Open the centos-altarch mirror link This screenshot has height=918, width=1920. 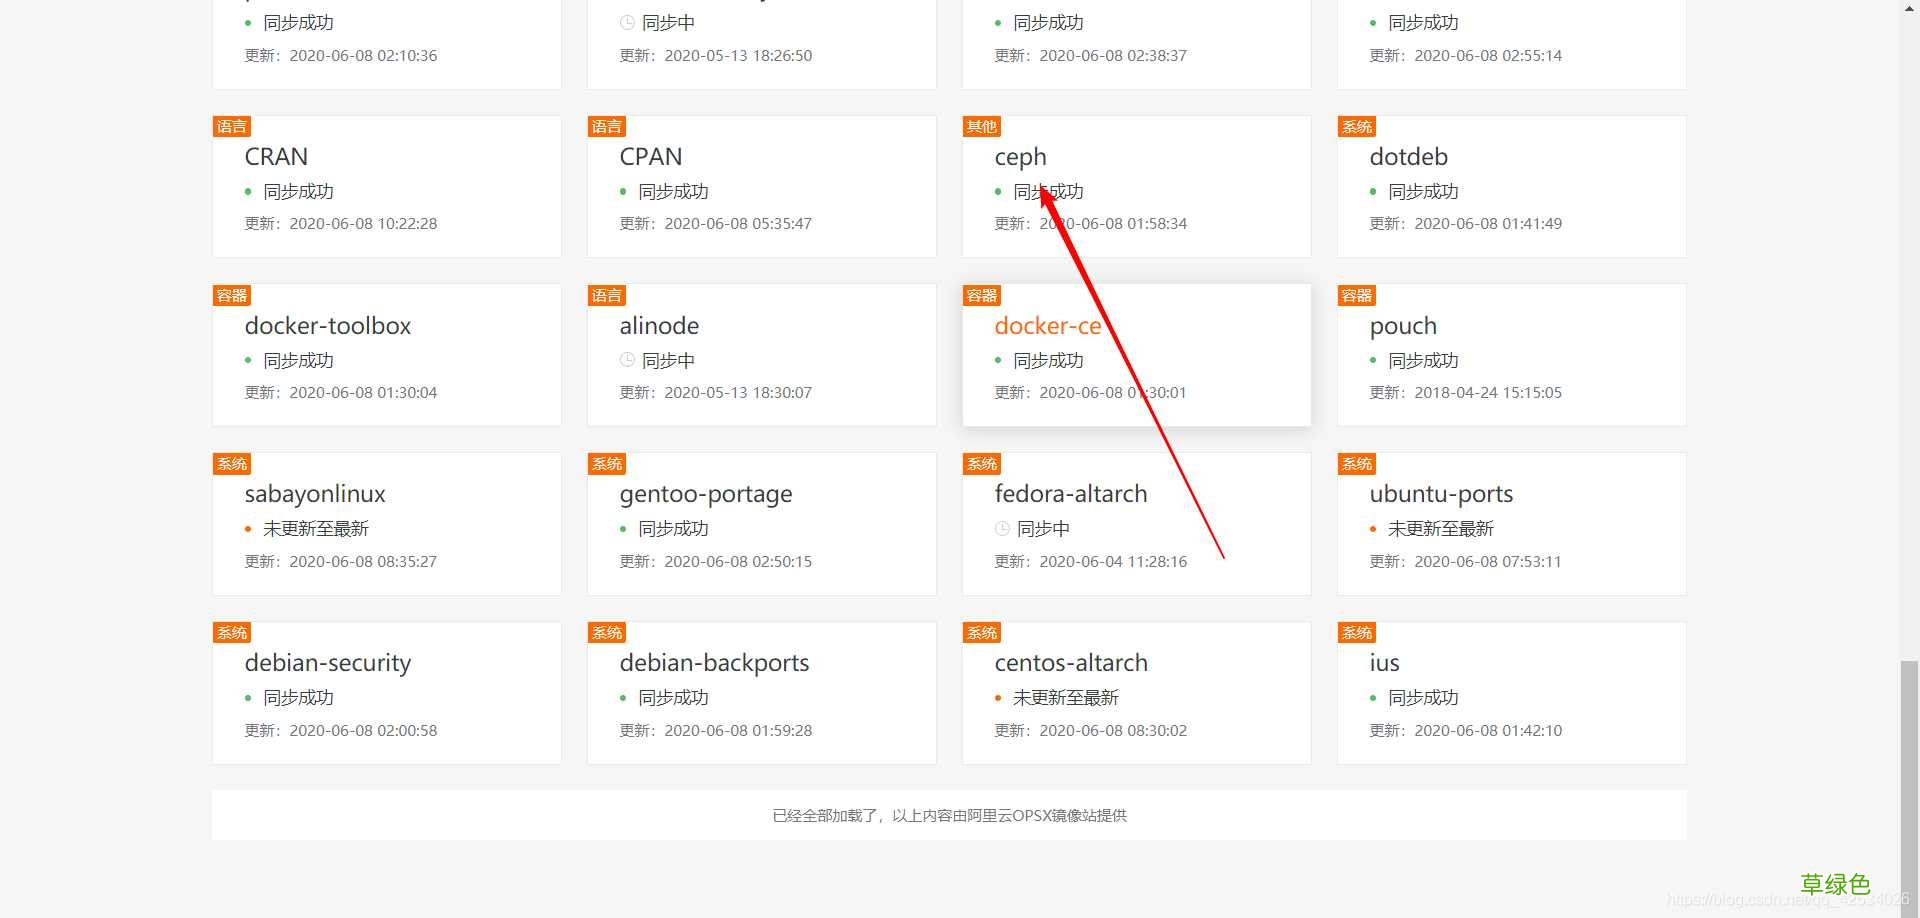point(1071,663)
